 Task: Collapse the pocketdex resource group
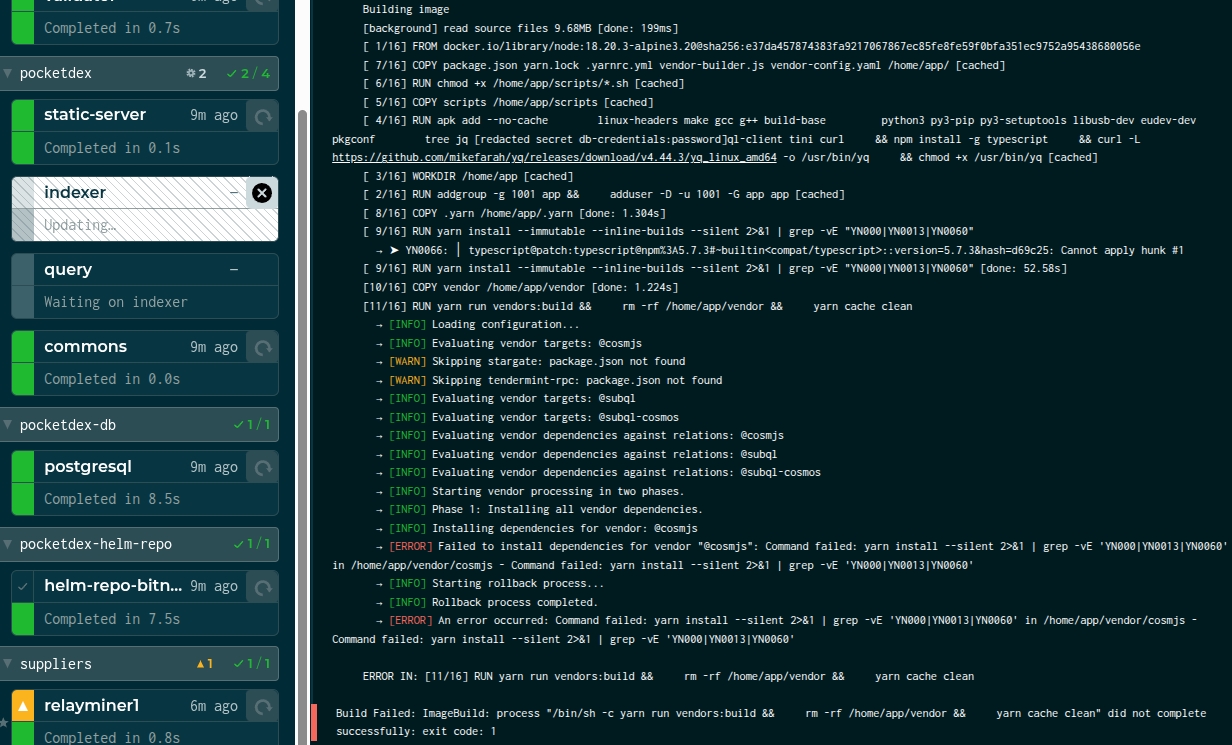click(x=9, y=73)
